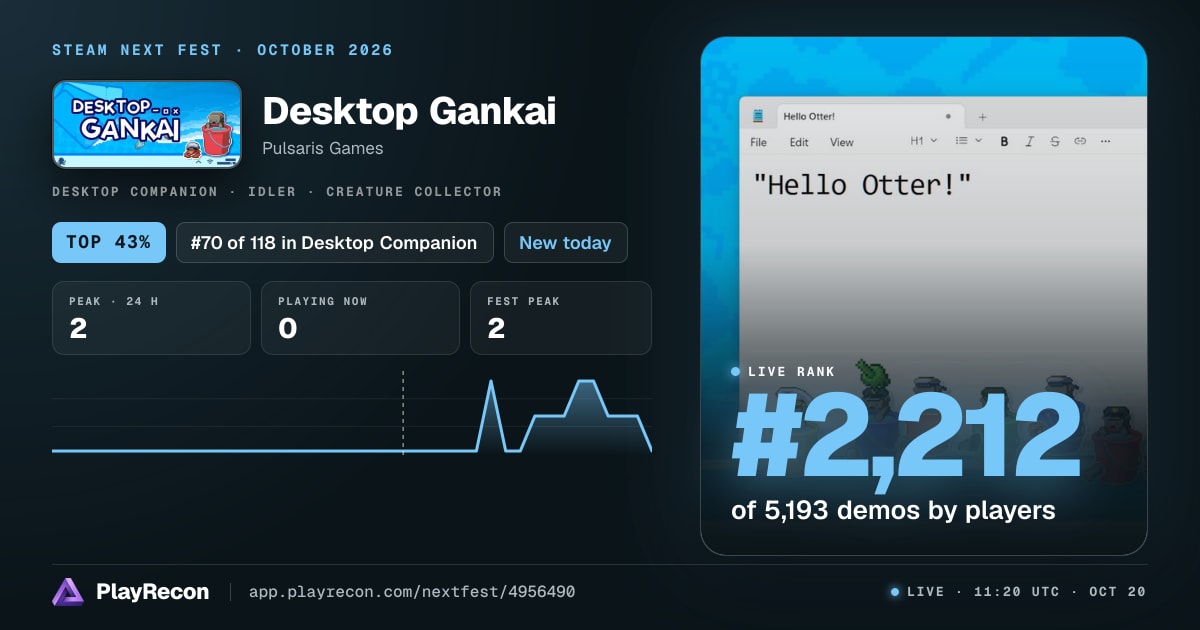Click the PEAK · 24 H stat card
Image resolution: width=1200 pixels, height=630 pixels.
(151, 318)
